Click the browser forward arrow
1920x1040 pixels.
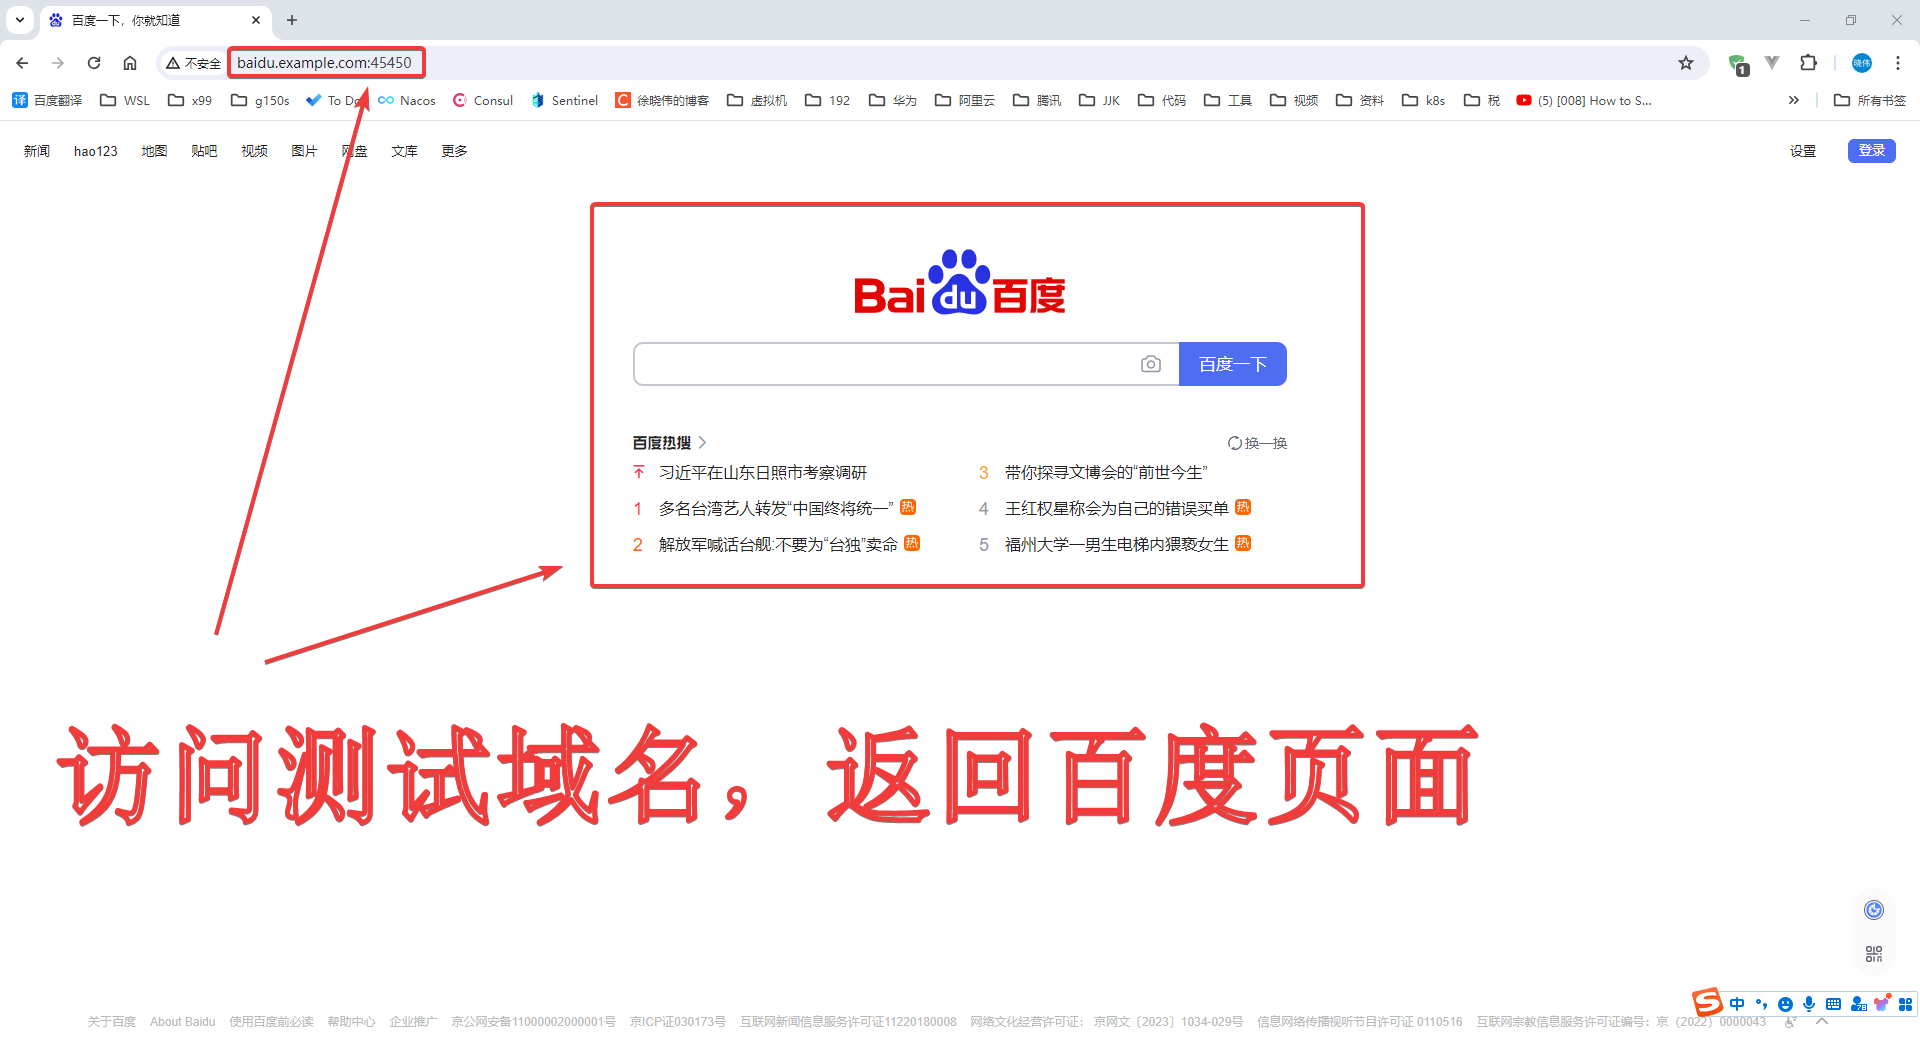click(x=58, y=63)
